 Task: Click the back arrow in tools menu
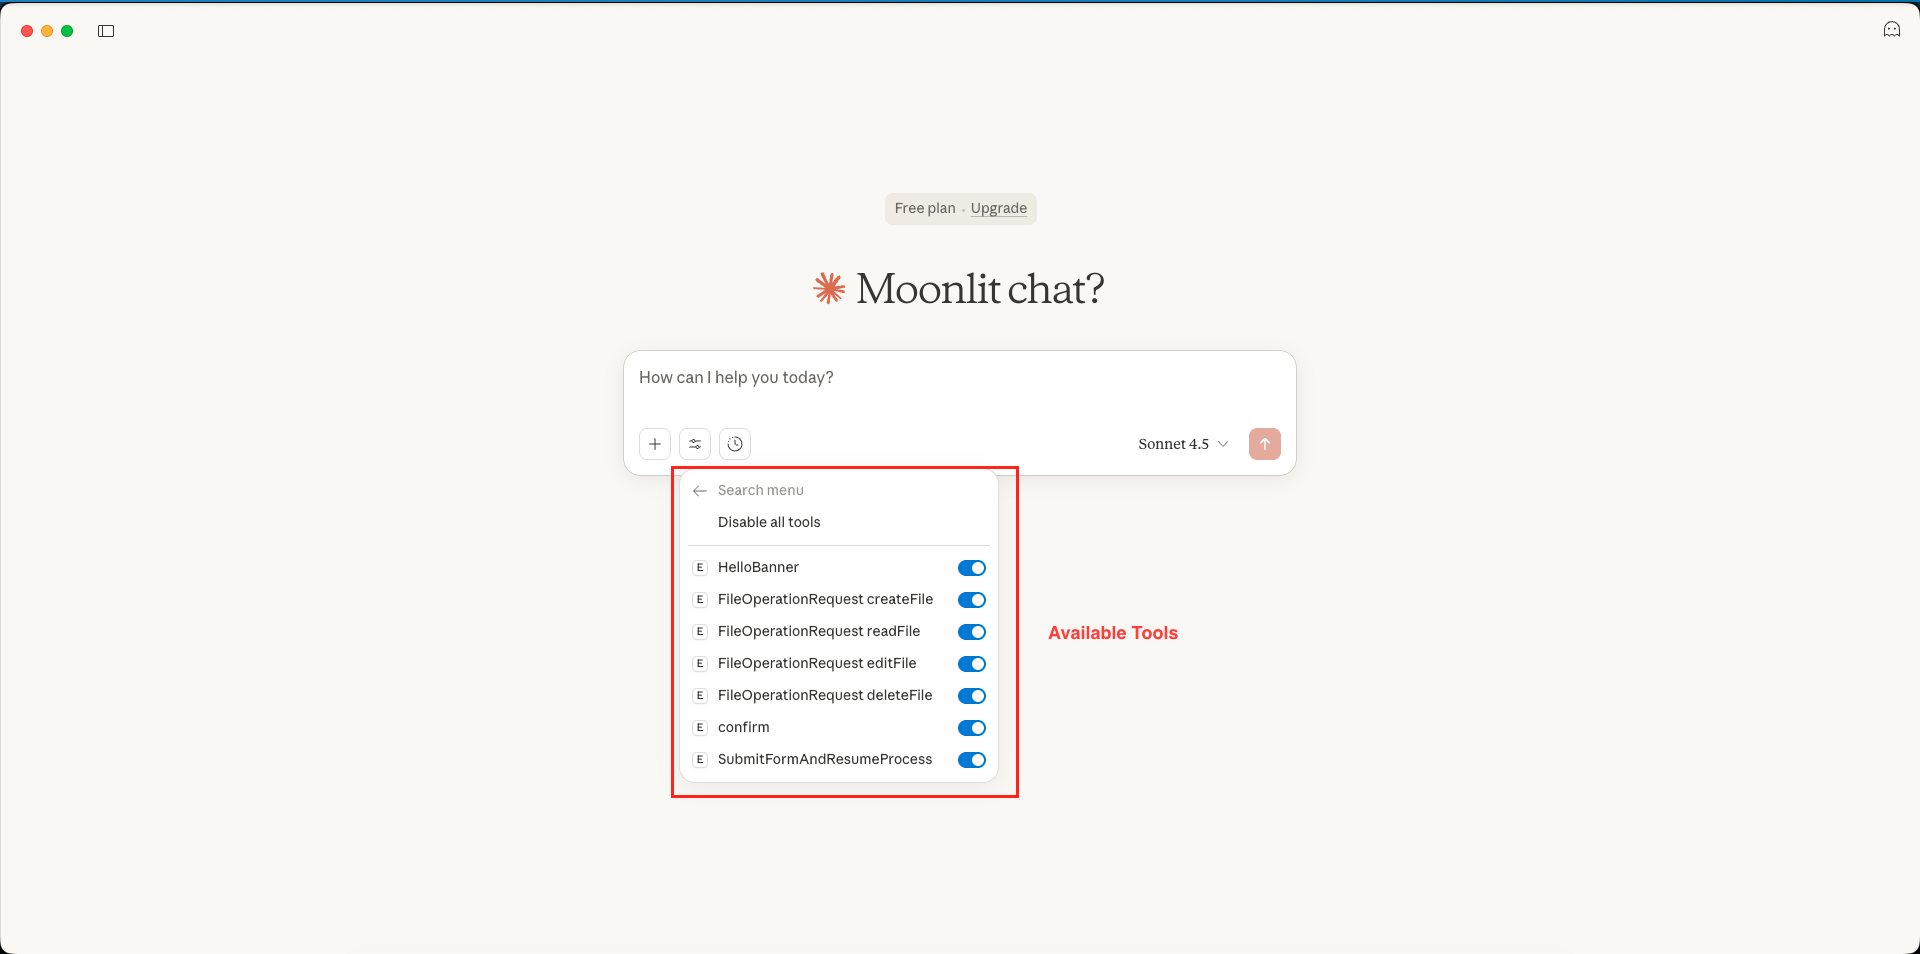tap(700, 491)
